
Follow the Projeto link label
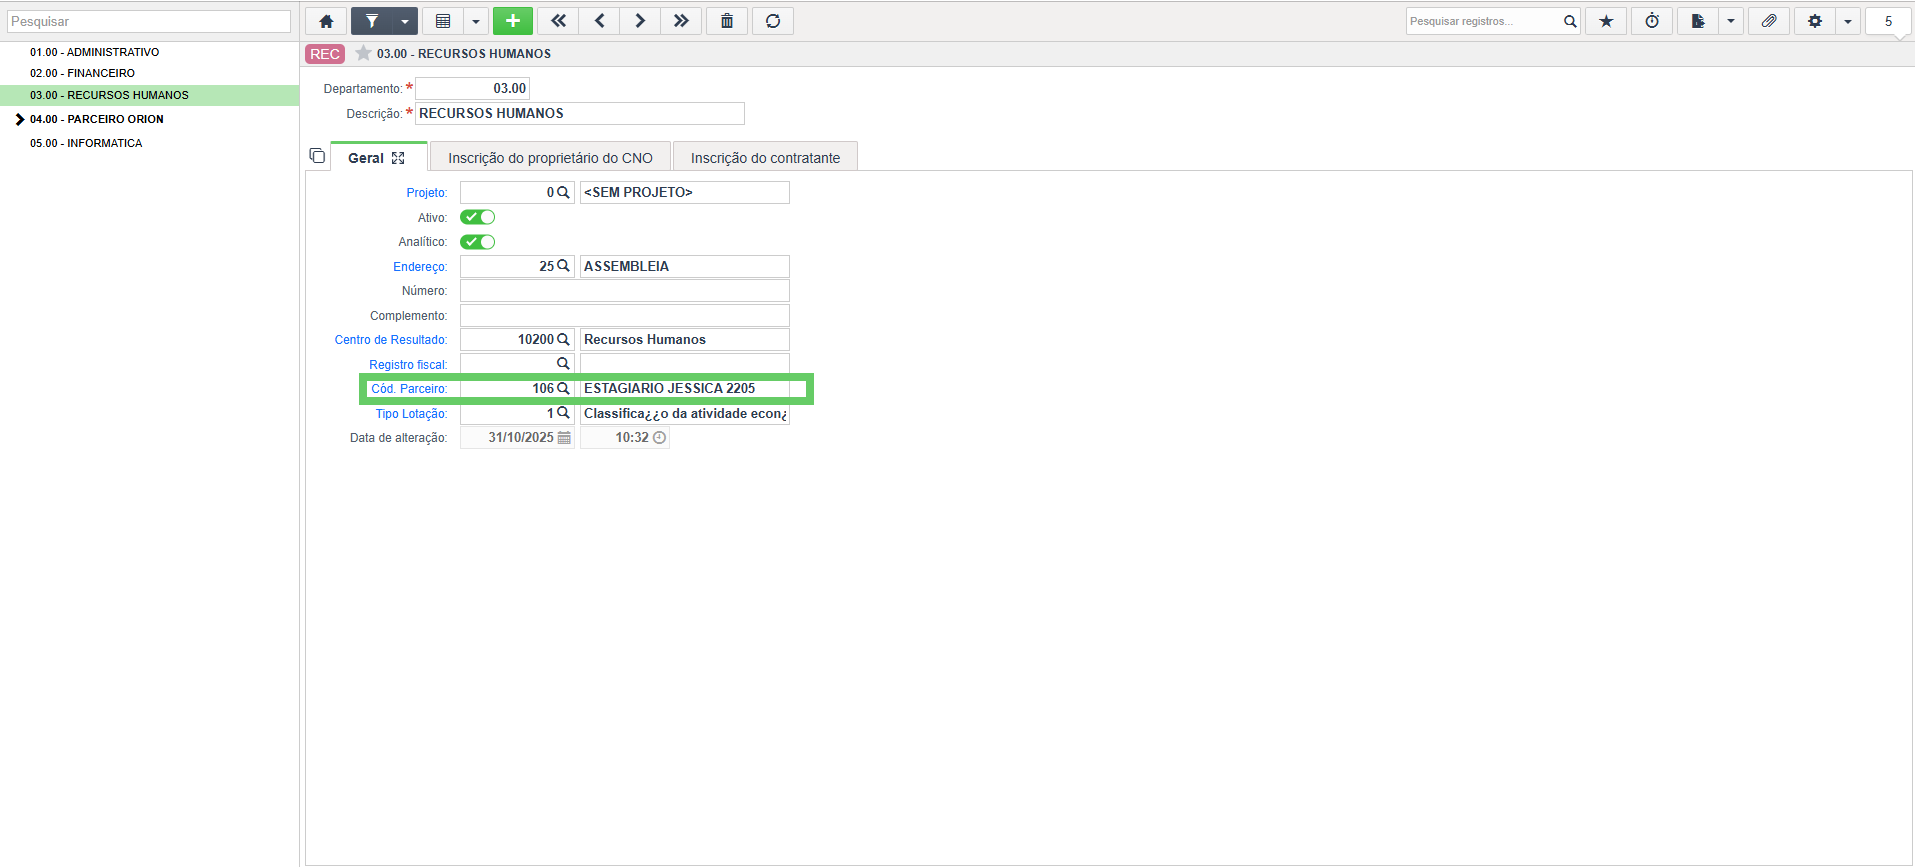coord(426,193)
